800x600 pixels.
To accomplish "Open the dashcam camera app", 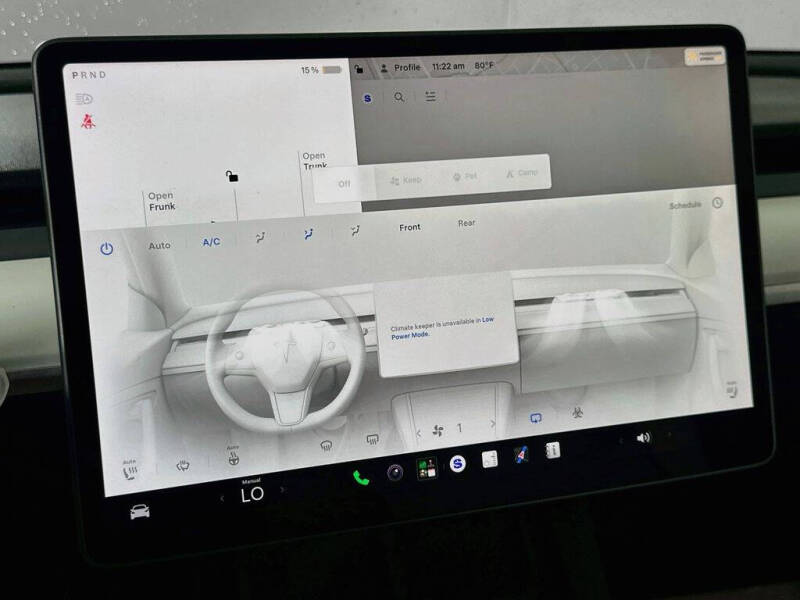I will 395,473.
